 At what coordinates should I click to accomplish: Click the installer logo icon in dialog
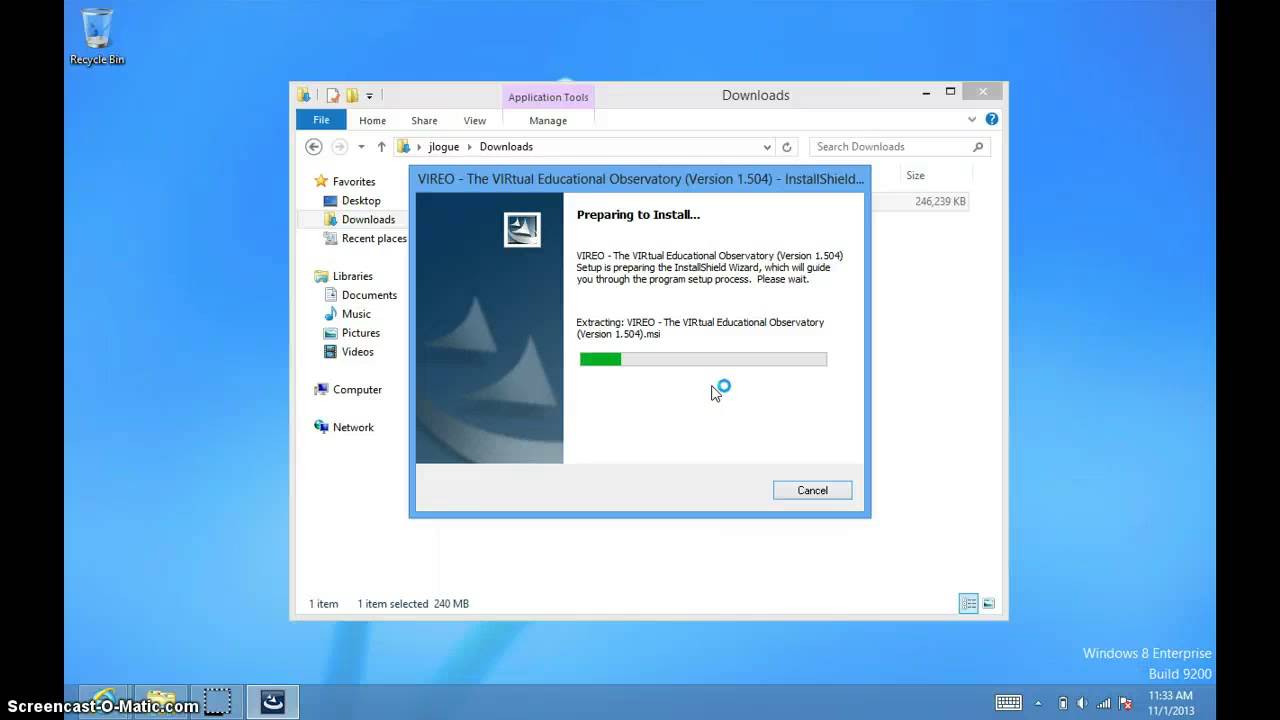tap(522, 230)
